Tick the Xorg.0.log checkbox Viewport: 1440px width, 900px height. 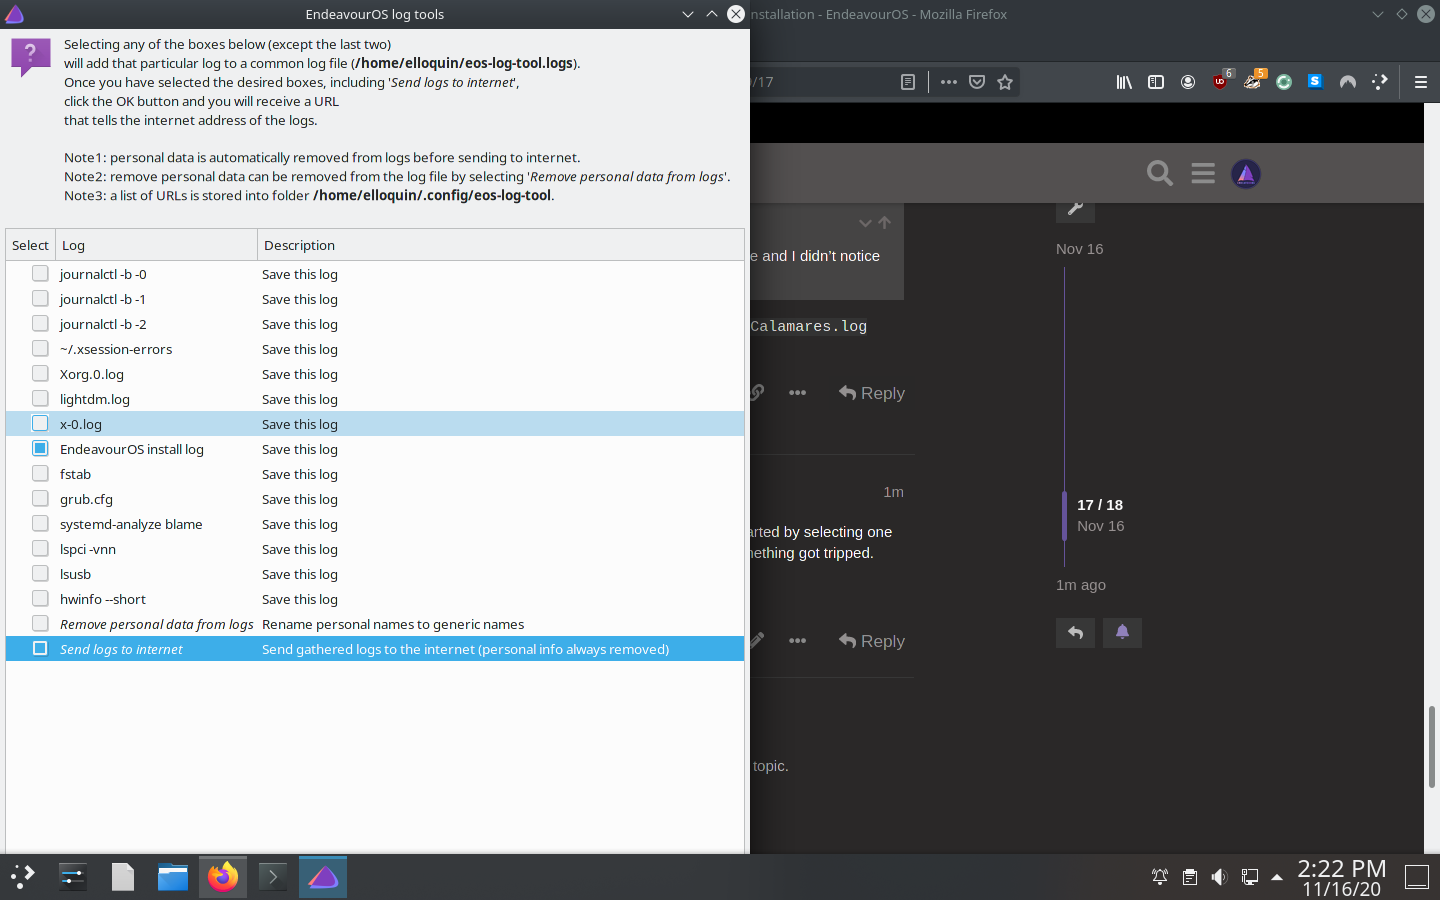40,373
